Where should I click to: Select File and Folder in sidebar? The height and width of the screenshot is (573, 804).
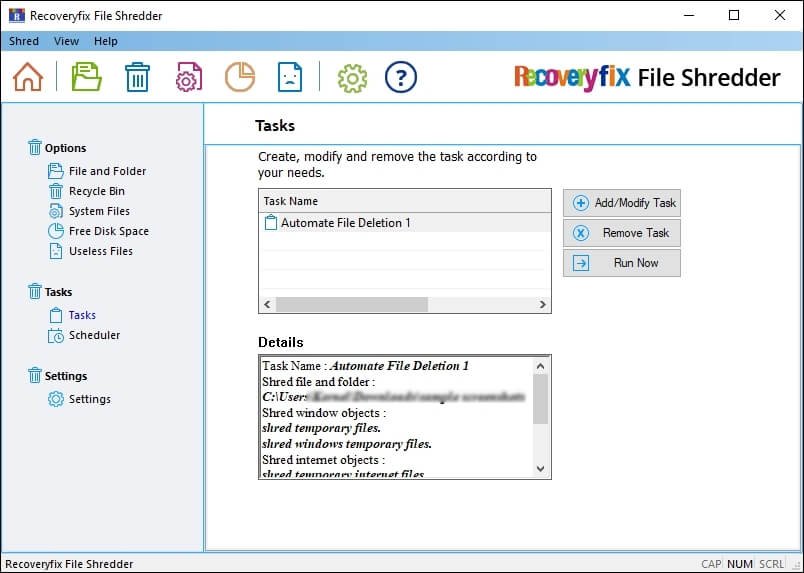[107, 171]
